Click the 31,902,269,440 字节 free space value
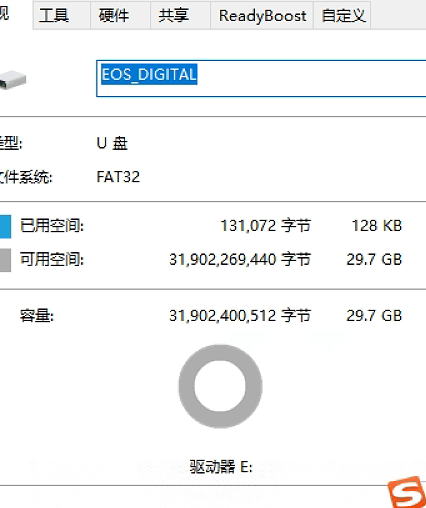 [240, 259]
